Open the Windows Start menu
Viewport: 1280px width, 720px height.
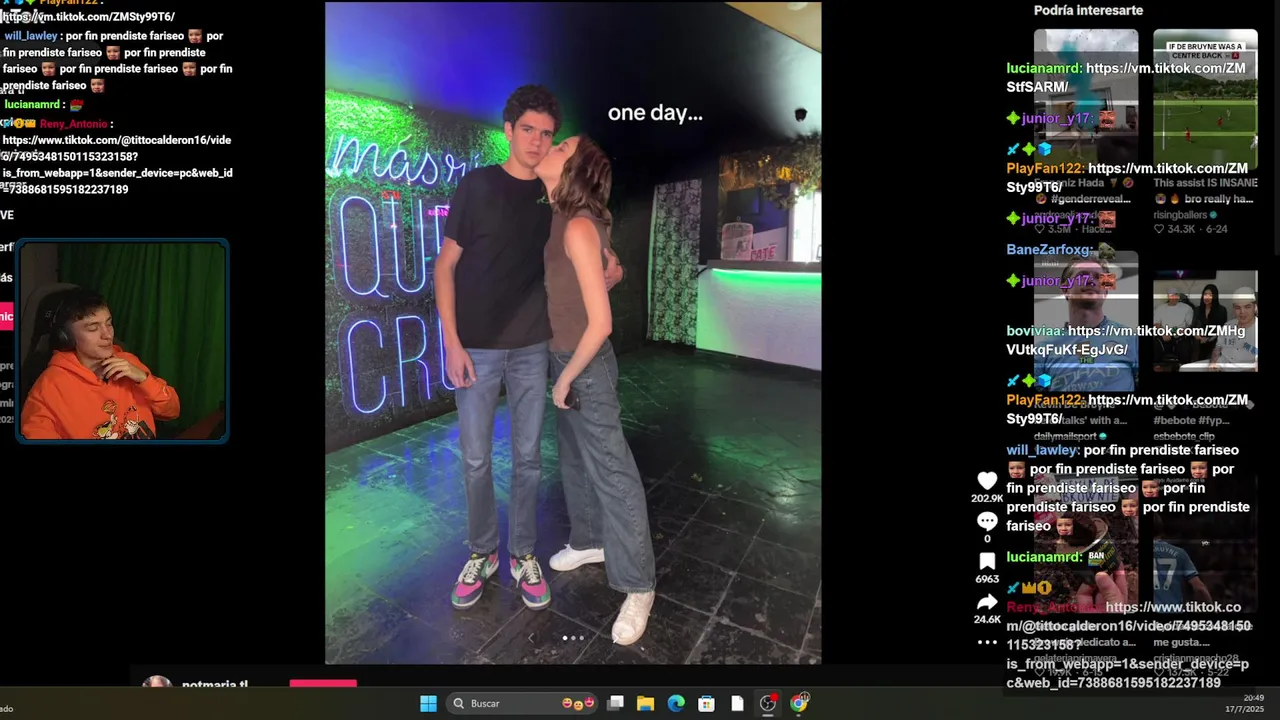point(428,703)
